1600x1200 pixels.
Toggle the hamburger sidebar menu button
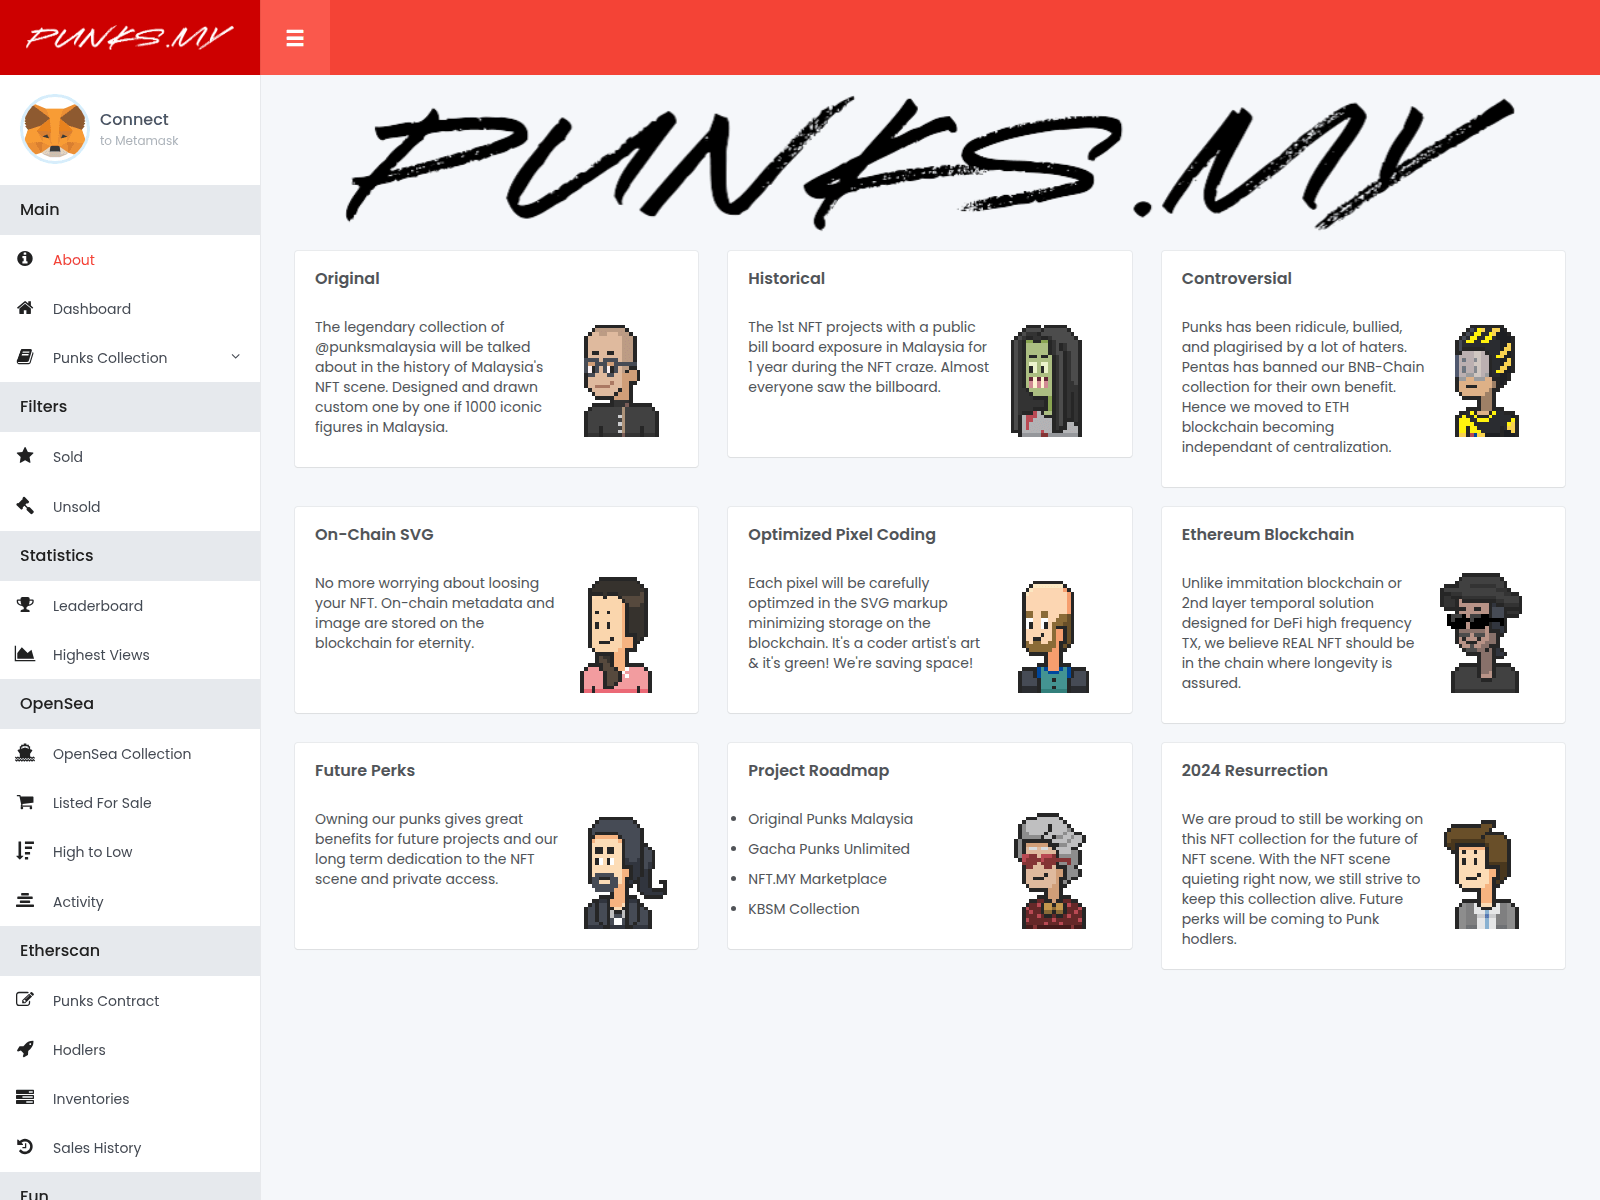(295, 38)
